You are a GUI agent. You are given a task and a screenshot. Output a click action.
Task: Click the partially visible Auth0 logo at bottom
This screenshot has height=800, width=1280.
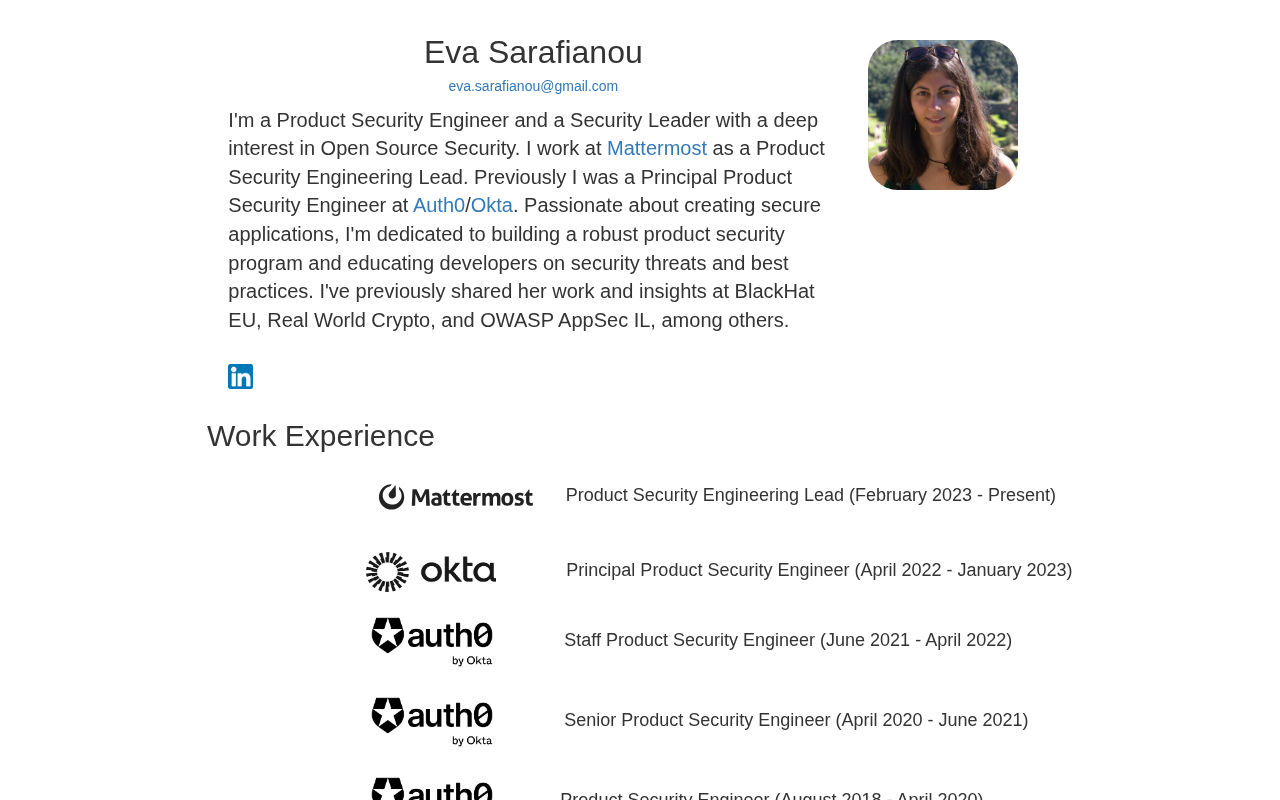pyautogui.click(x=432, y=789)
